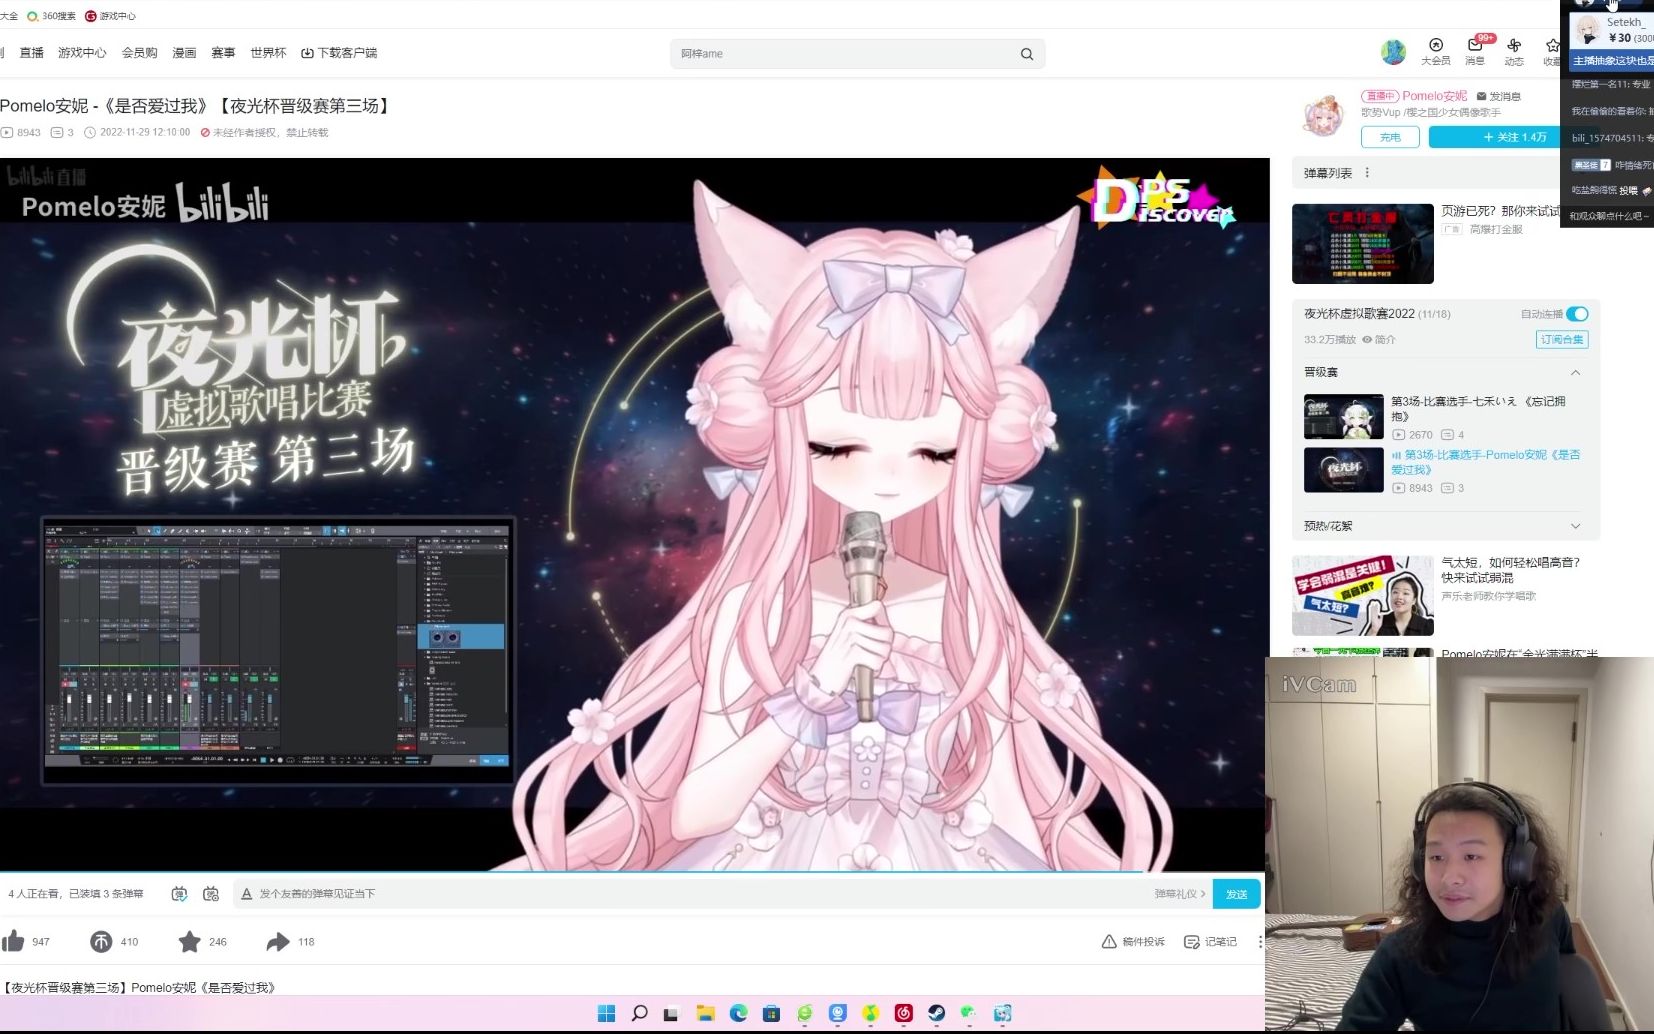Open 下载客户端 download client link

tap(339, 53)
